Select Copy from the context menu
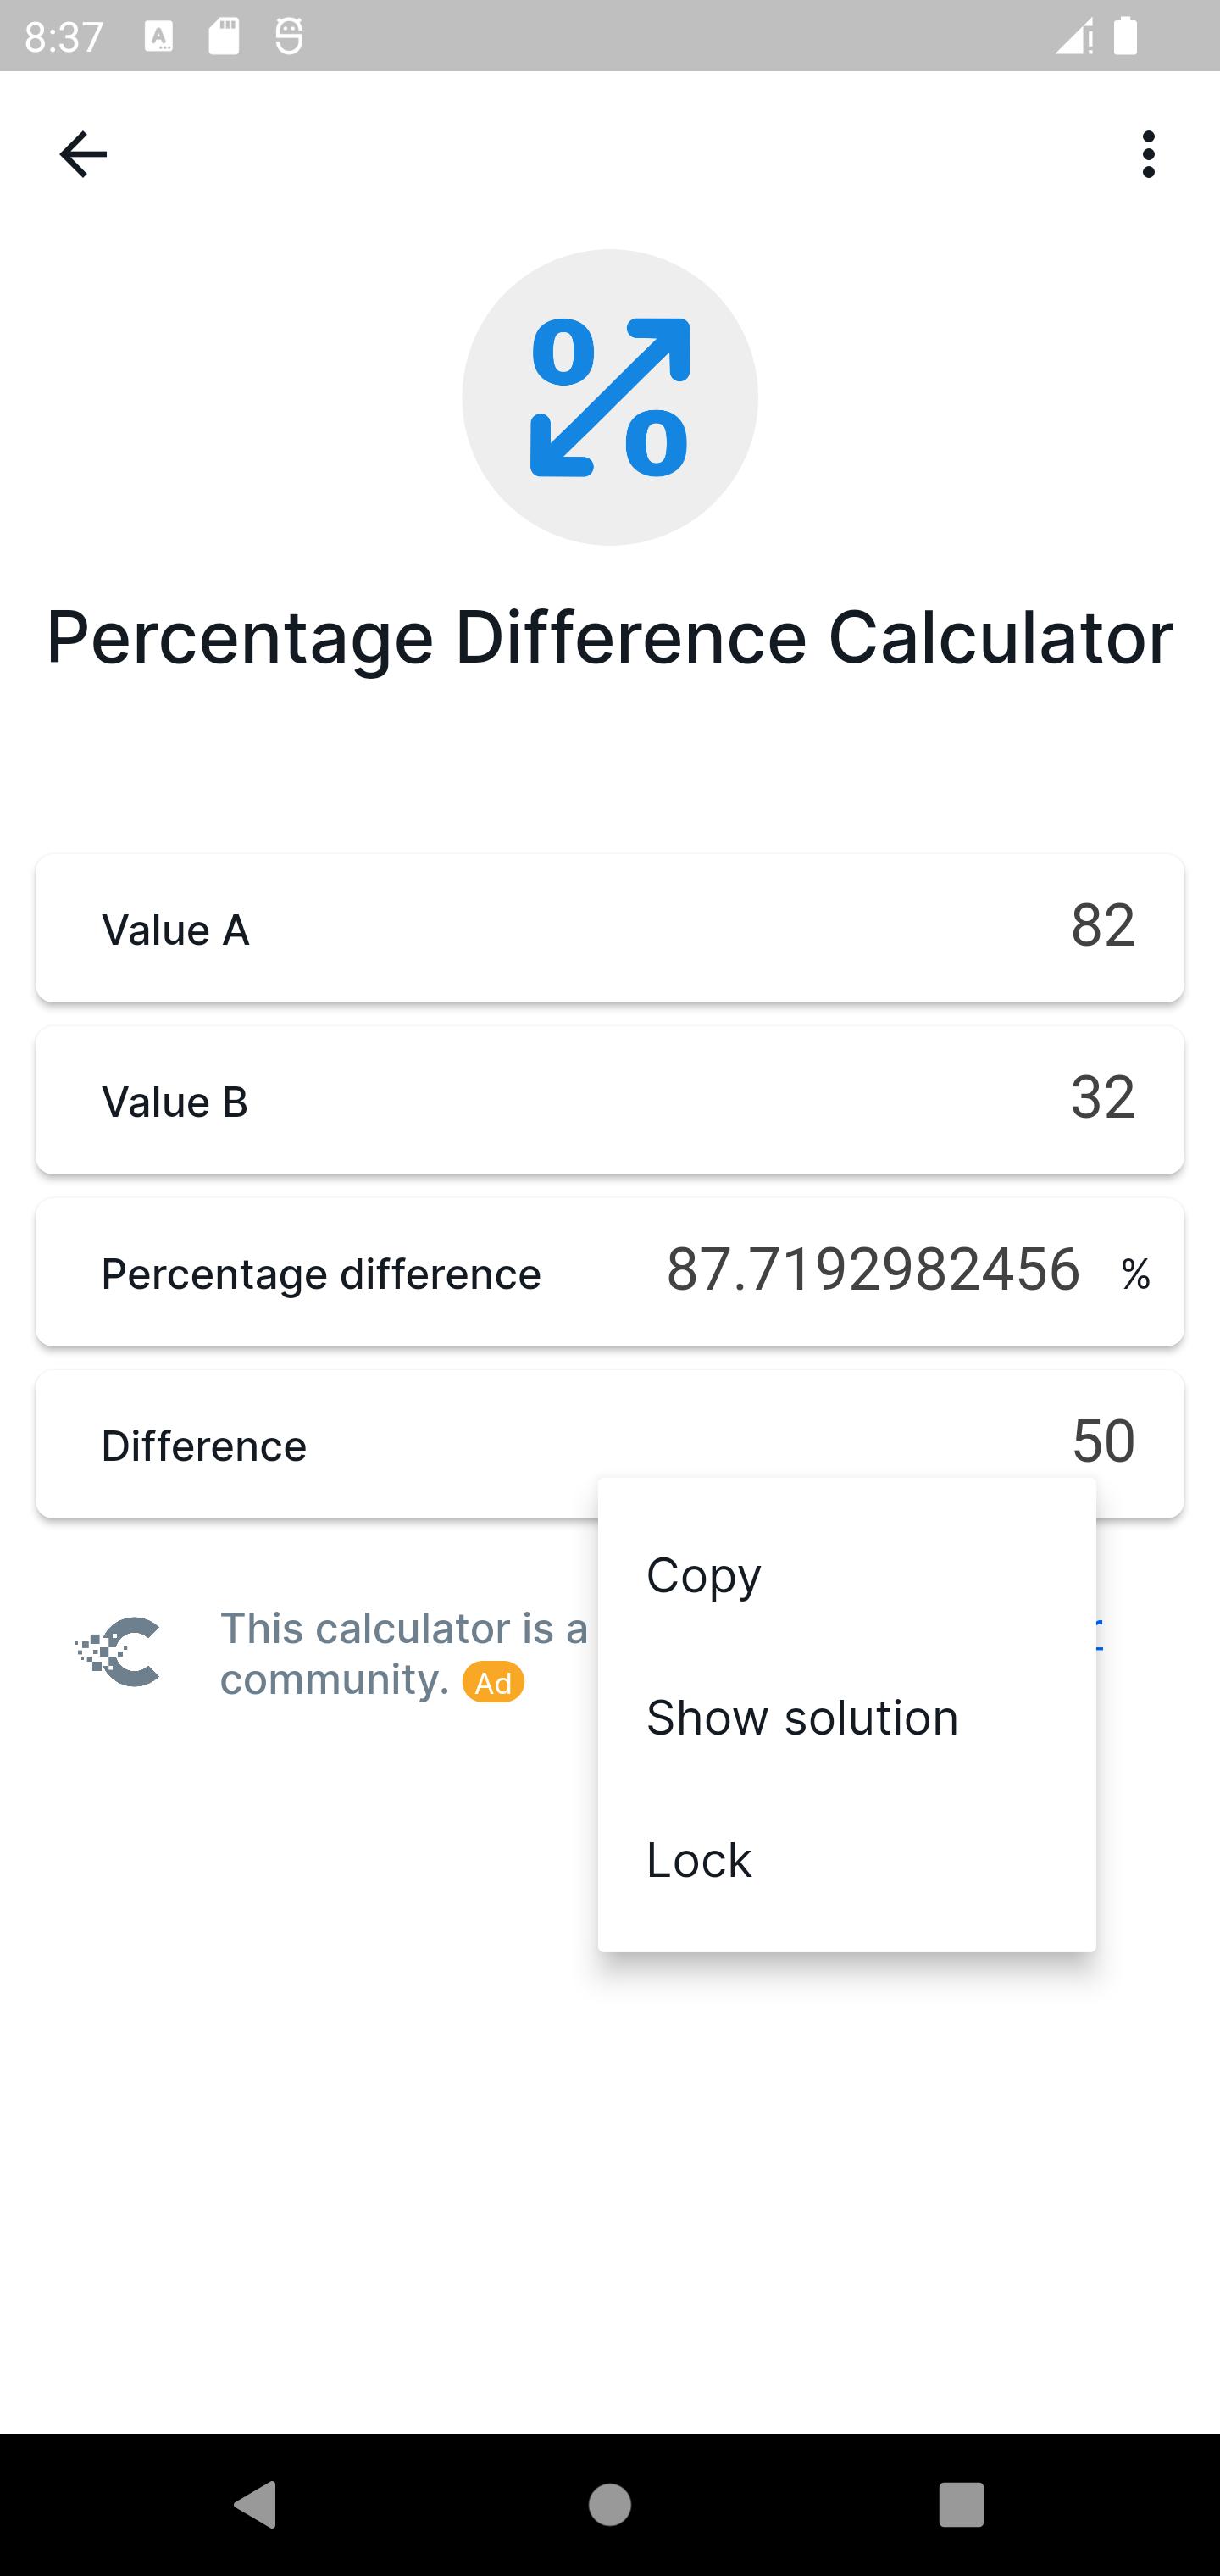 click(847, 1575)
